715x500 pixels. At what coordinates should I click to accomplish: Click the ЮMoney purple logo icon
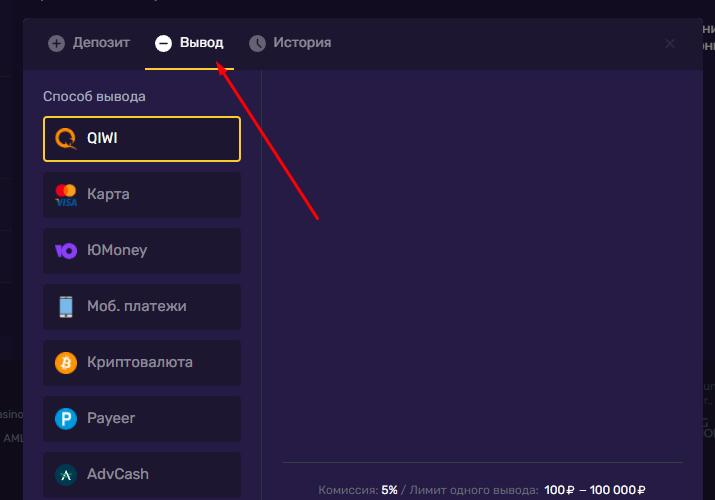pyautogui.click(x=66, y=251)
